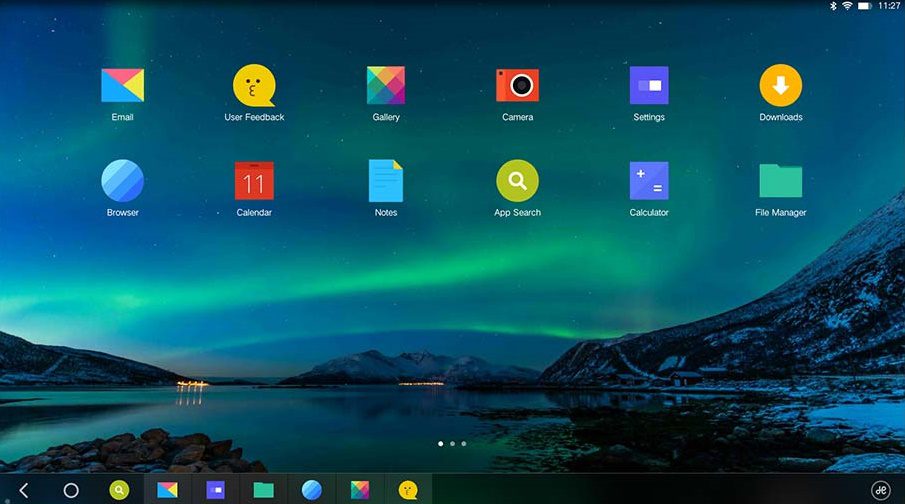The image size is (905, 504).
Task: Click the "User Feedback" label text
Action: tap(254, 117)
